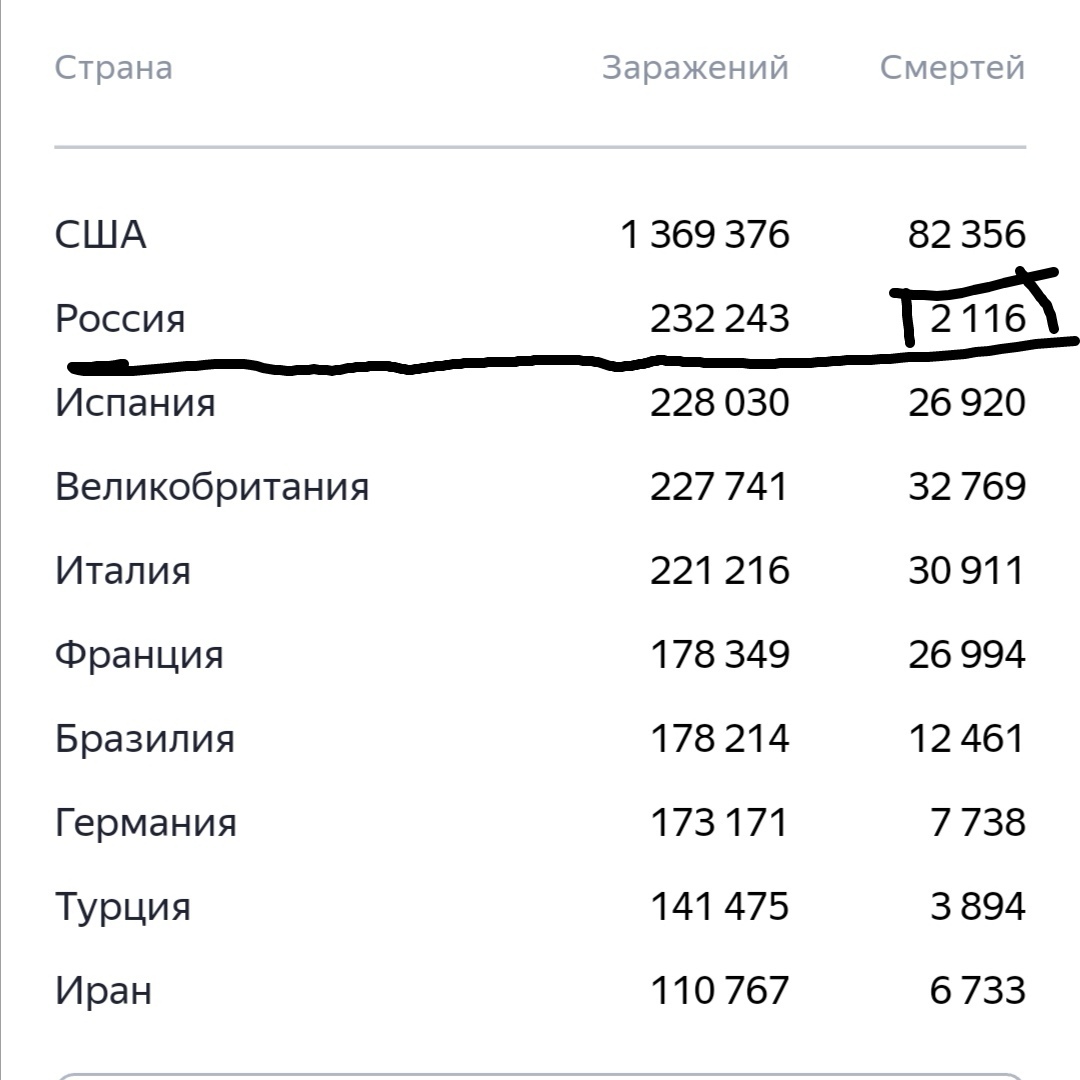Image resolution: width=1080 pixels, height=1080 pixels.
Task: Click Russia infections value 232 243
Action: tap(720, 318)
